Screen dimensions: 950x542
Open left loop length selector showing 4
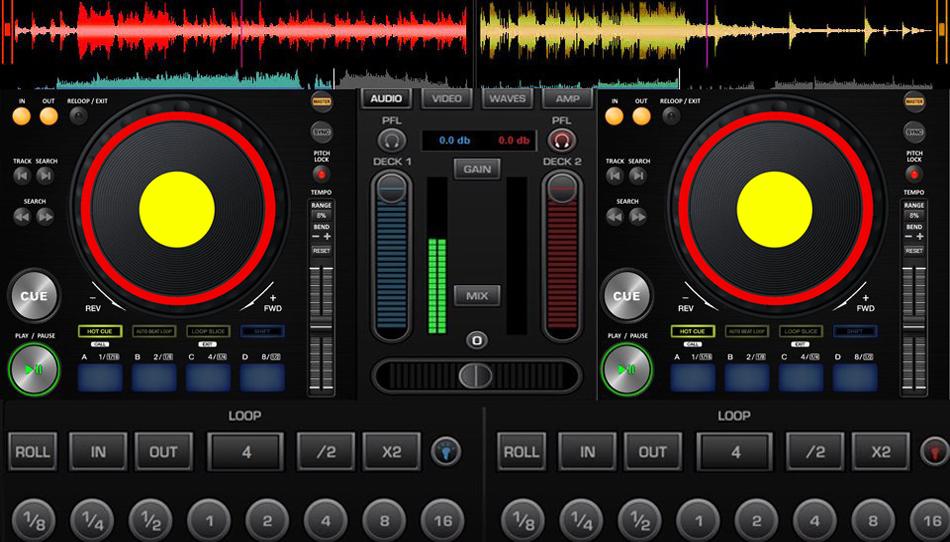point(245,452)
